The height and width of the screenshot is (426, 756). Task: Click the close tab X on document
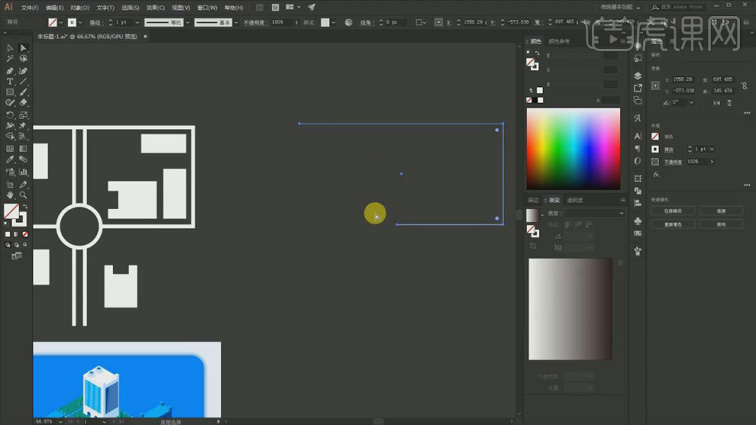point(144,35)
